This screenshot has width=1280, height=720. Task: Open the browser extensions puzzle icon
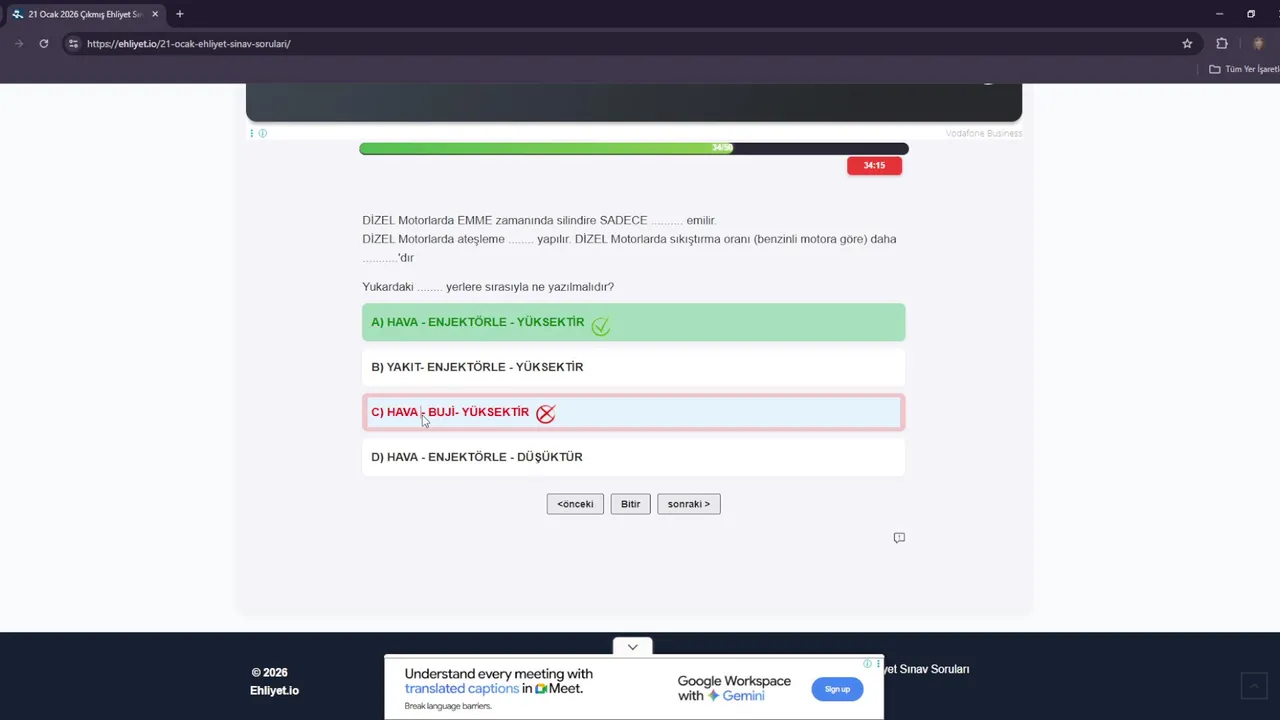coord(1222,44)
